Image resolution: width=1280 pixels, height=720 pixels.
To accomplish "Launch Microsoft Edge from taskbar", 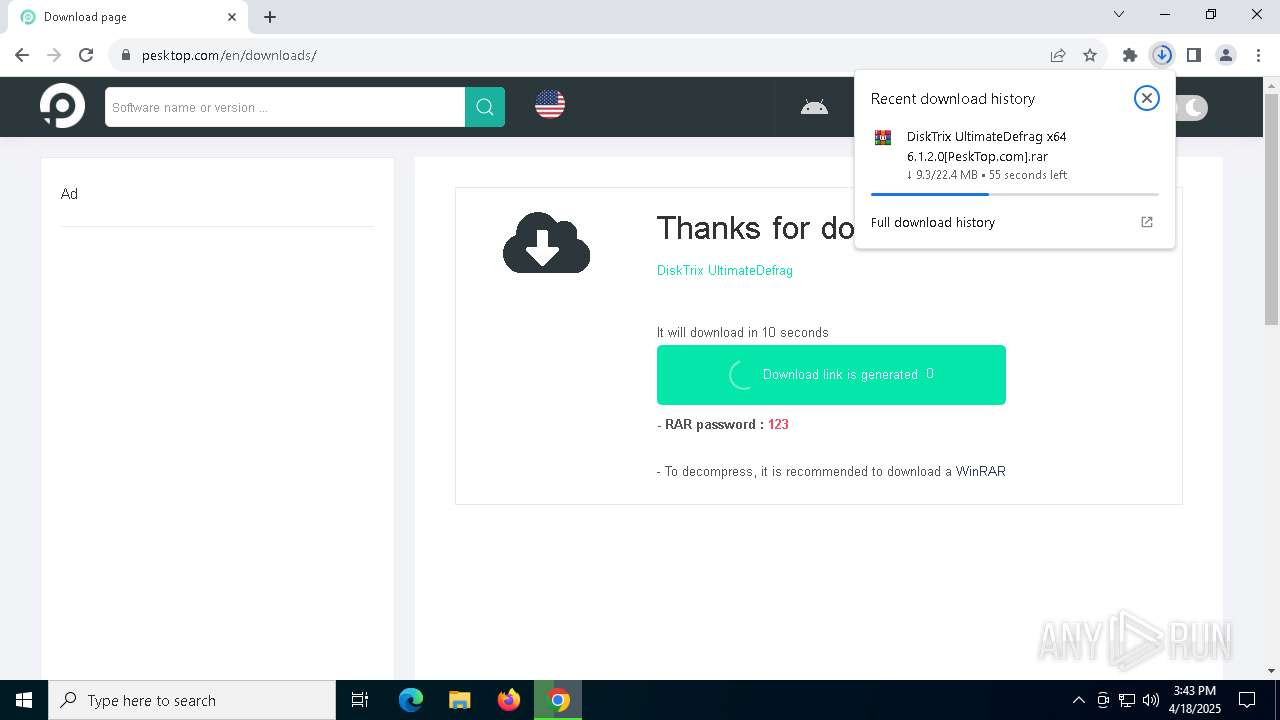I will point(411,700).
